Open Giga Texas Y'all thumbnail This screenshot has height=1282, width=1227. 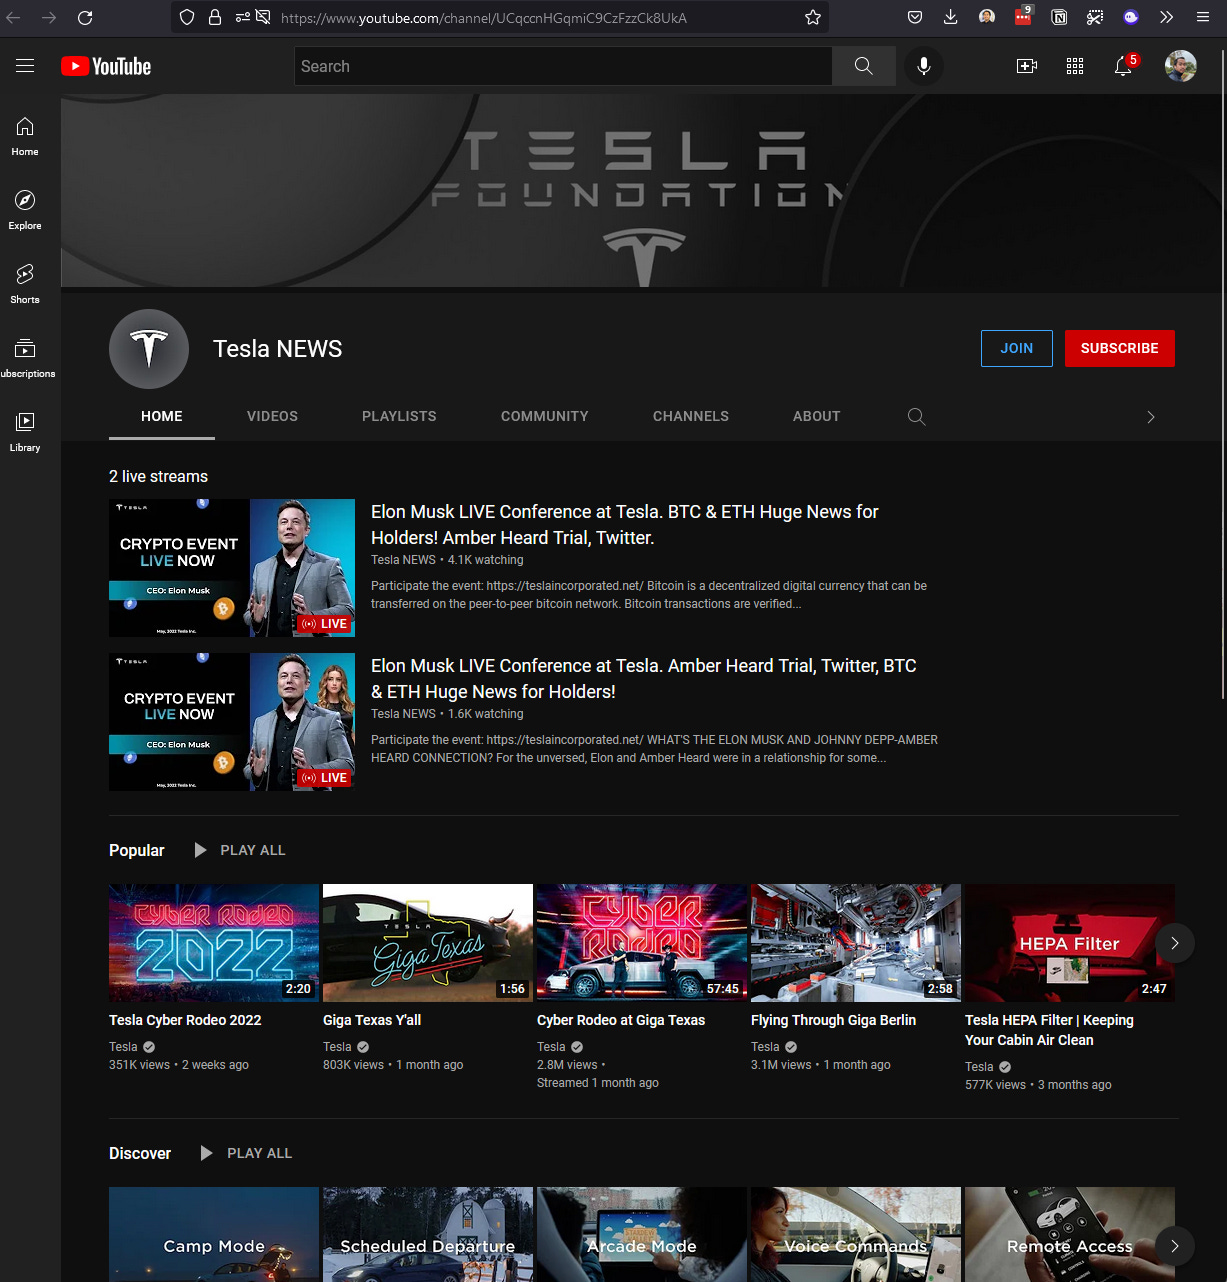tap(428, 943)
